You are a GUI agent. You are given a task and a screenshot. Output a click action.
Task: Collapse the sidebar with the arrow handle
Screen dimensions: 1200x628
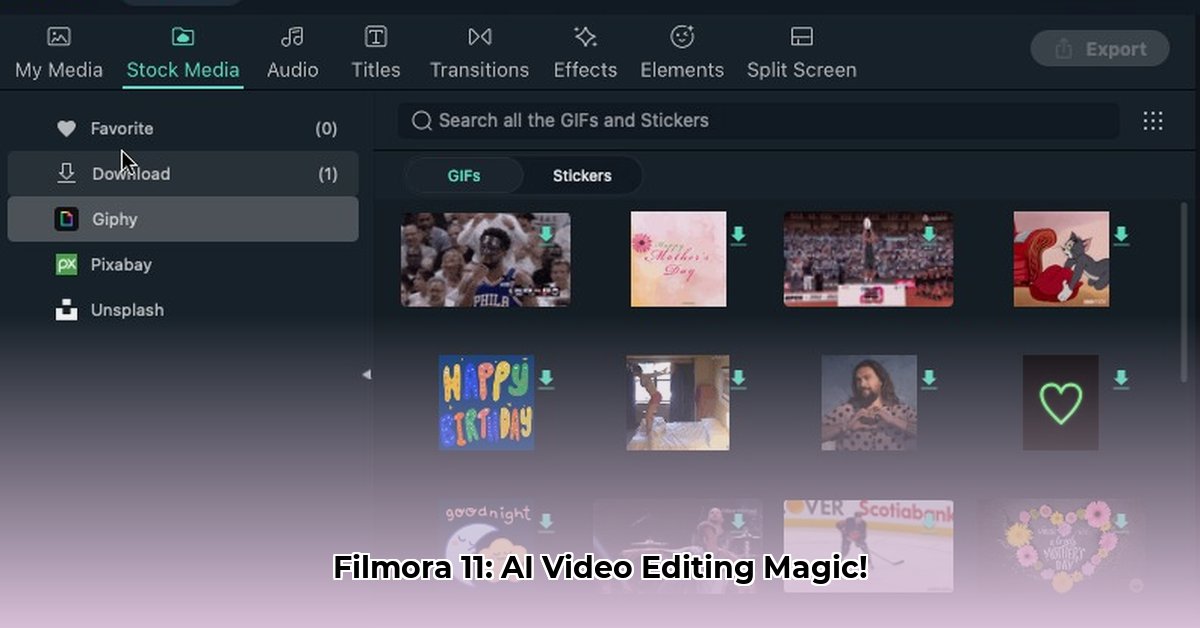(366, 374)
